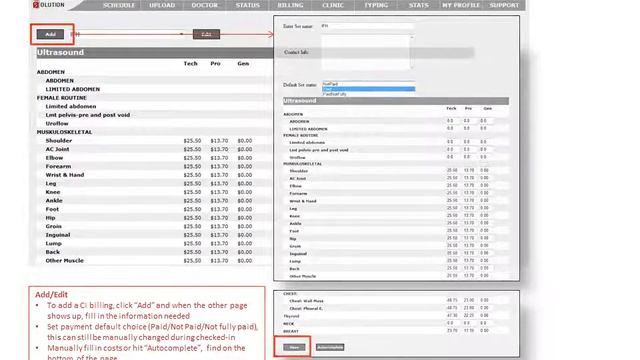
Task: Click $0.00 Gen price for Groin
Action: tap(245, 227)
